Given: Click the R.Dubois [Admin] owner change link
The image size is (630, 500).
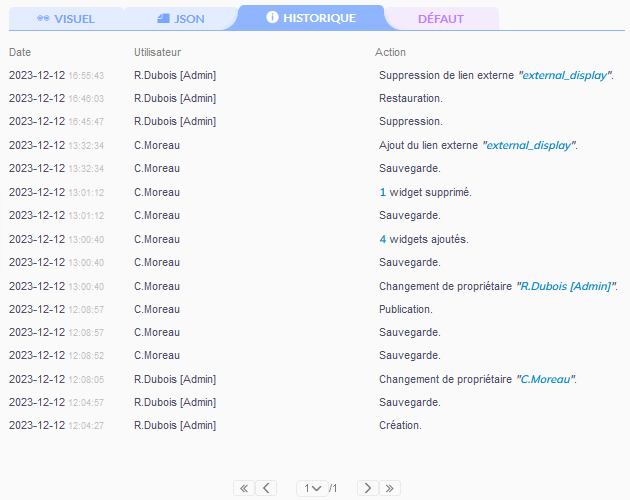Looking at the screenshot, I should (x=565, y=286).
